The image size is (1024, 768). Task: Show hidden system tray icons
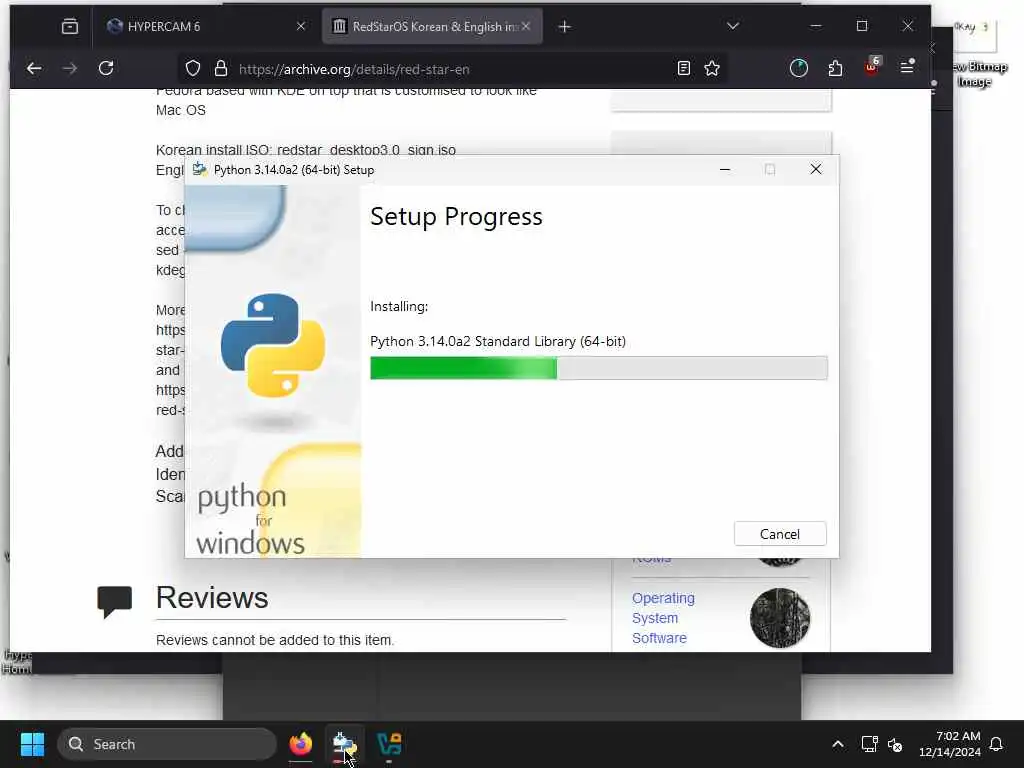tap(838, 744)
